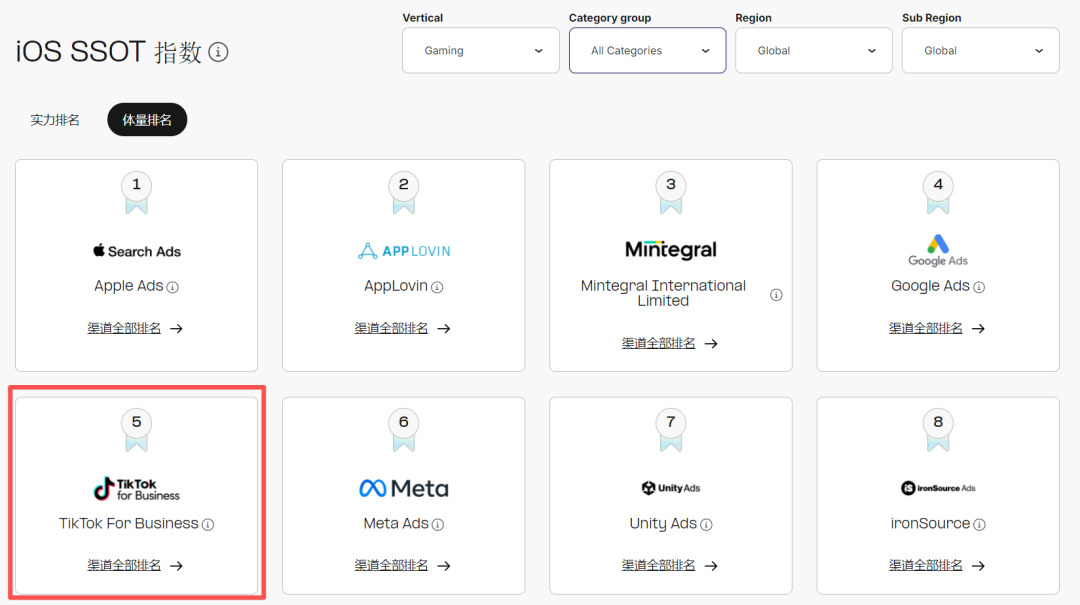Click the Meta Ads name text
Screen dimensions: 1080x605
396,524
